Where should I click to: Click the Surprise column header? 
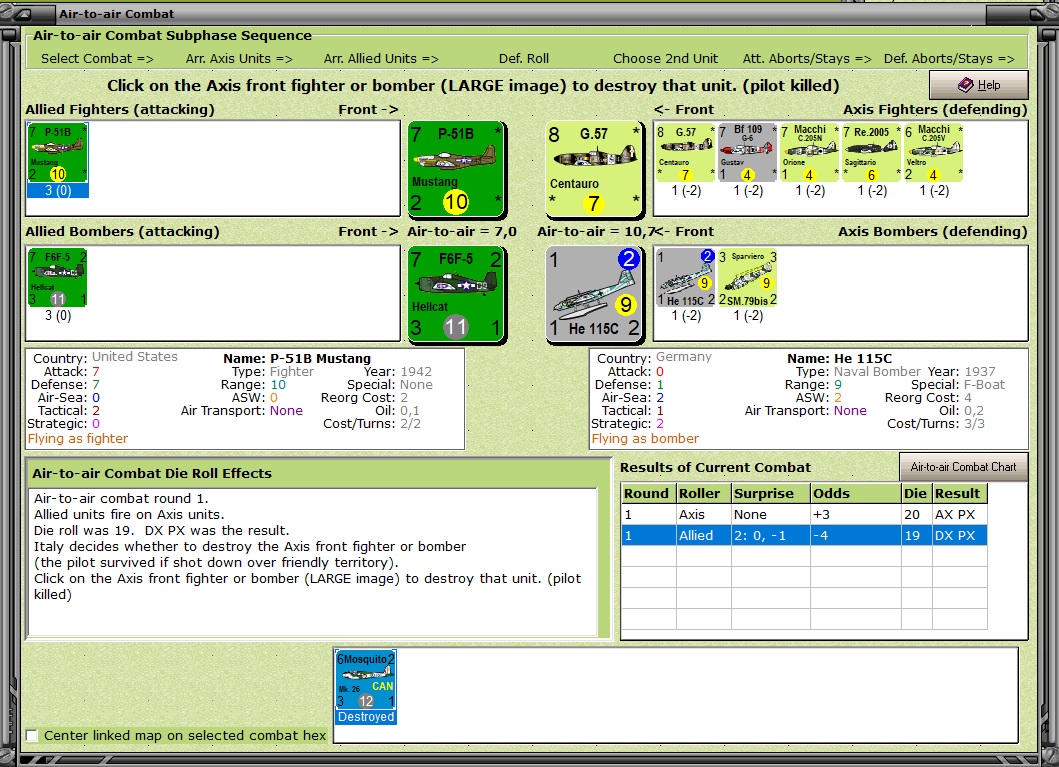tap(771, 494)
